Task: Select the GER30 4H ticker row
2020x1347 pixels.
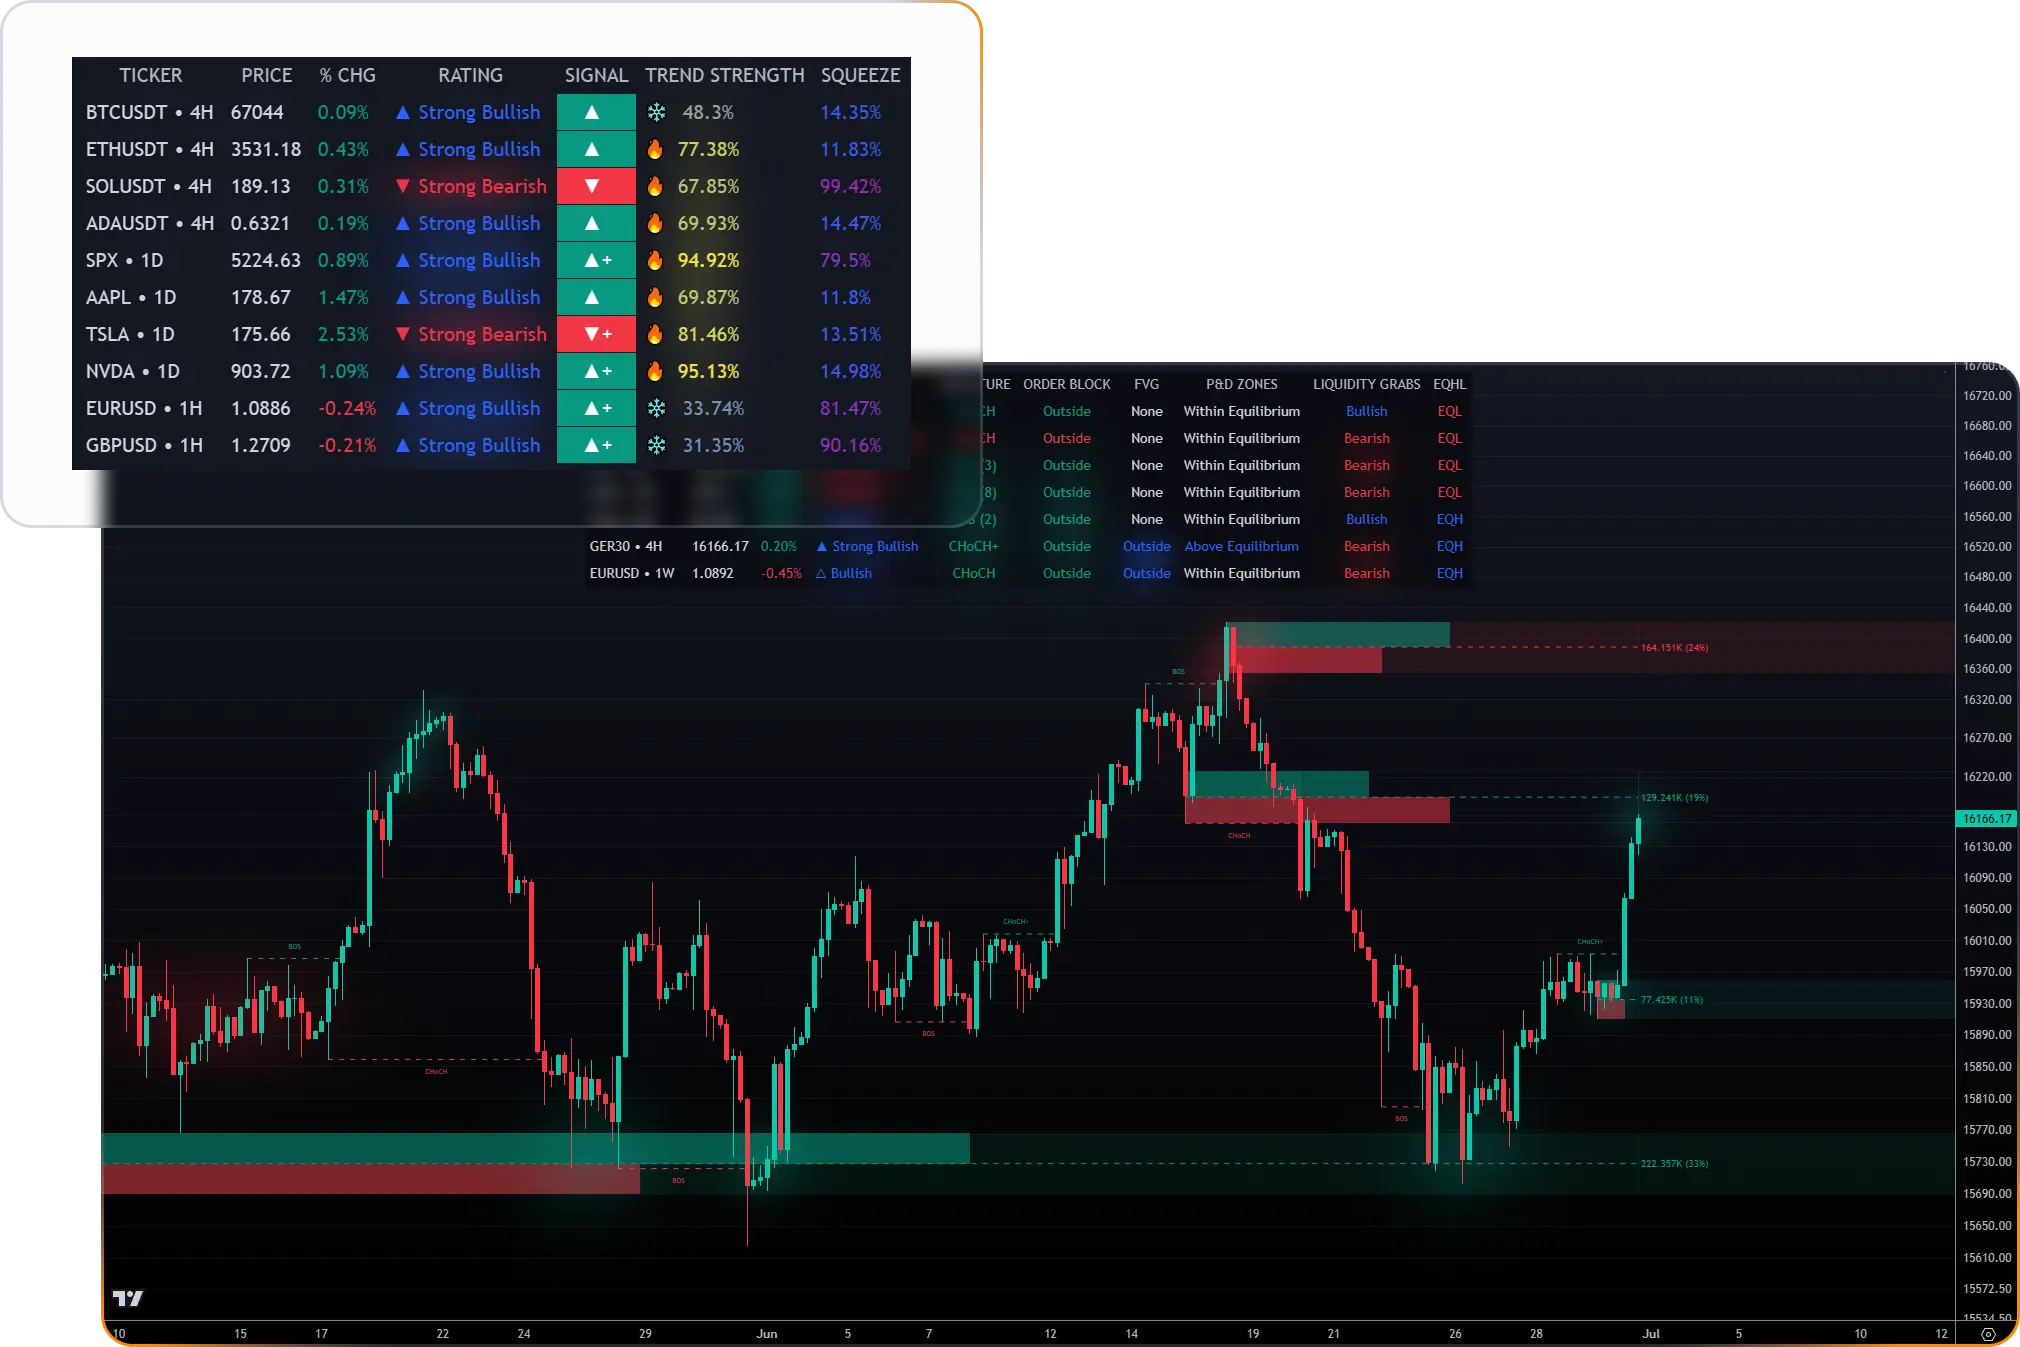Action: pos(626,547)
